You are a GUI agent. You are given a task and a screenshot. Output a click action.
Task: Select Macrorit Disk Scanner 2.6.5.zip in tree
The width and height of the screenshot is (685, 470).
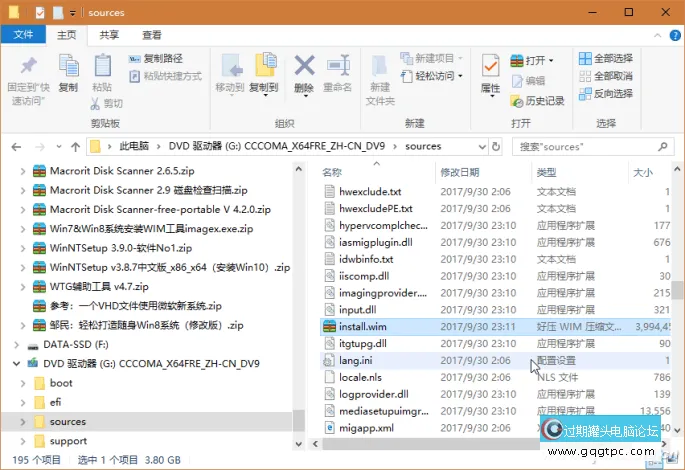pyautogui.click(x=122, y=171)
